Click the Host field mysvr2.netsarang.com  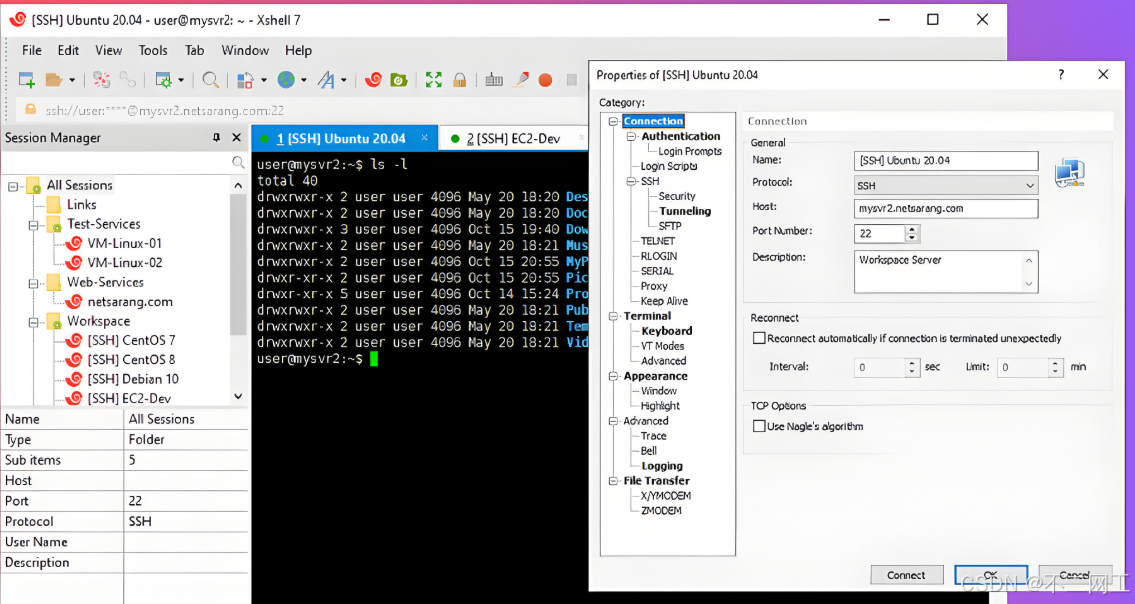[945, 209]
